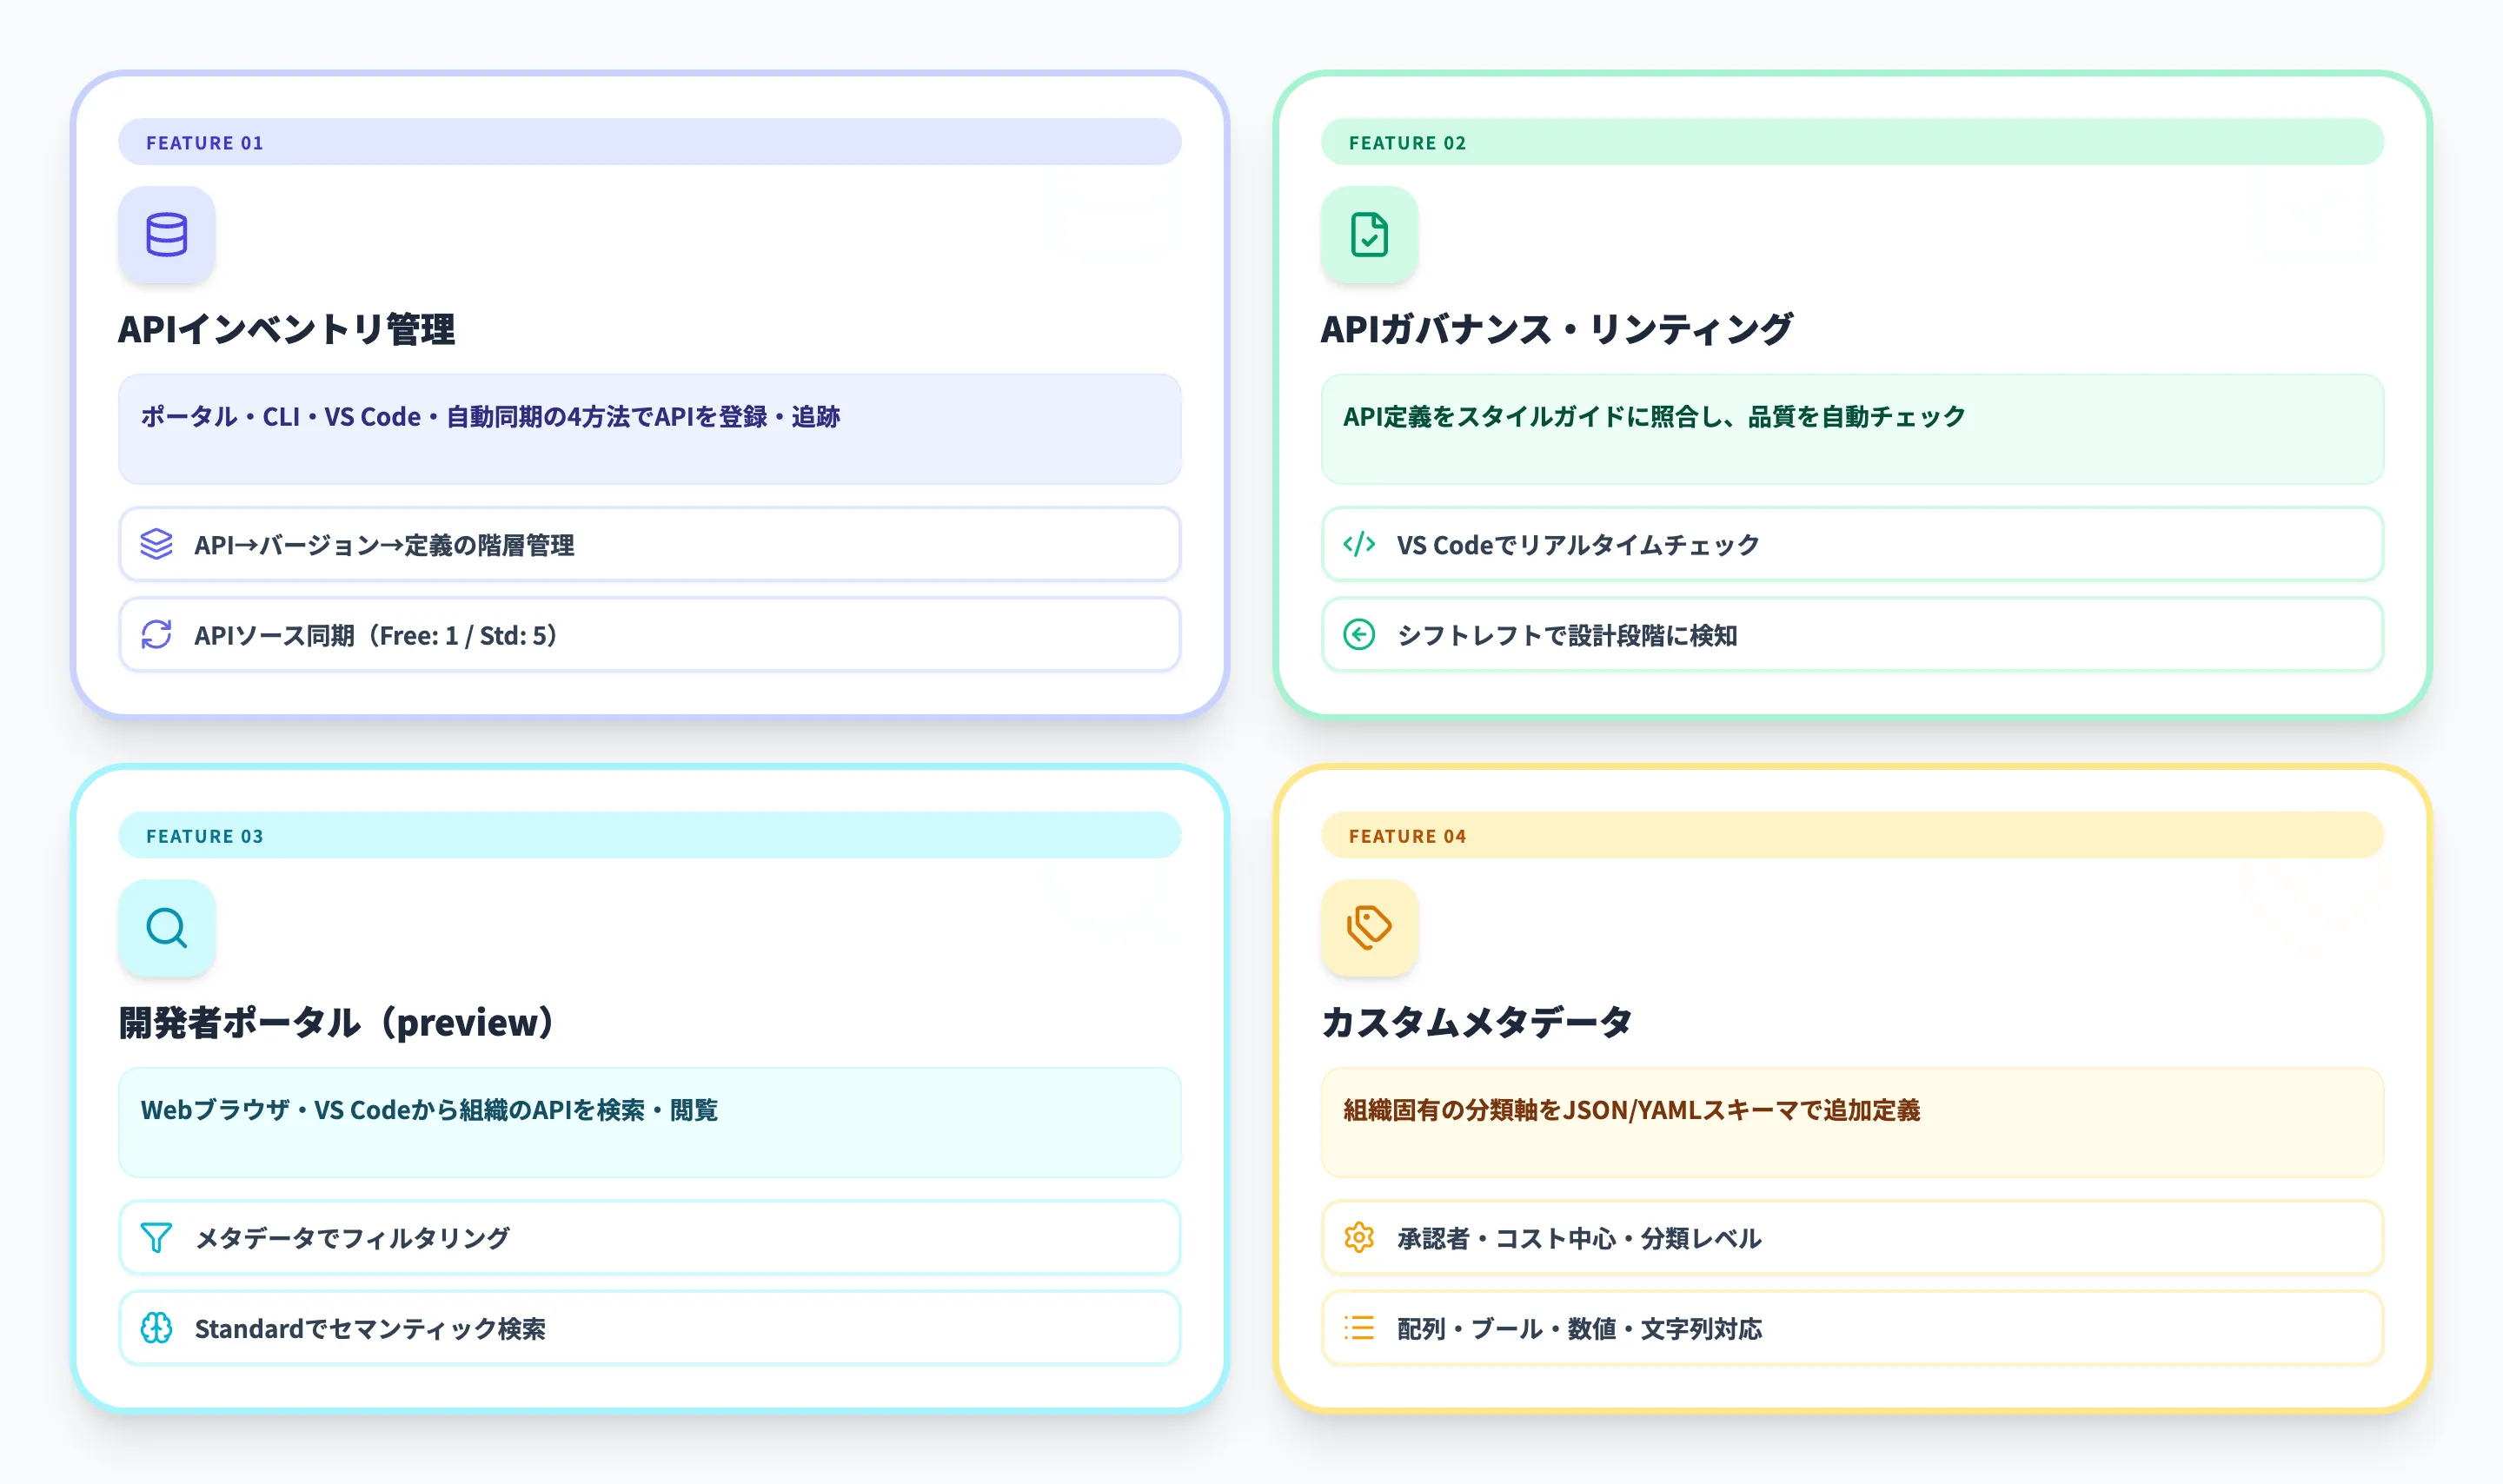2503x1484 pixels.
Task: Select the shift-left arrow icon
Action: coord(1359,635)
